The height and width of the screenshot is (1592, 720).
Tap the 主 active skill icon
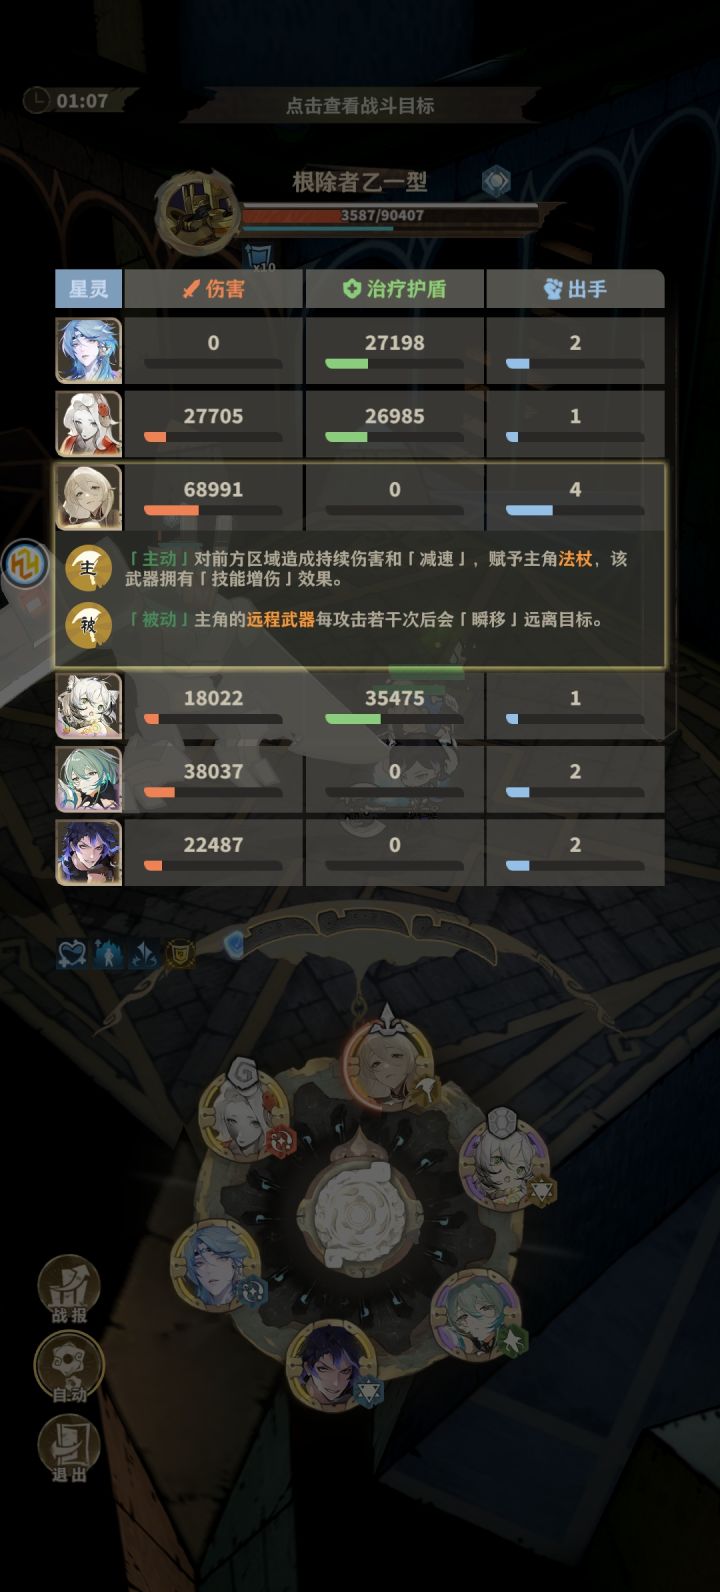[x=89, y=569]
